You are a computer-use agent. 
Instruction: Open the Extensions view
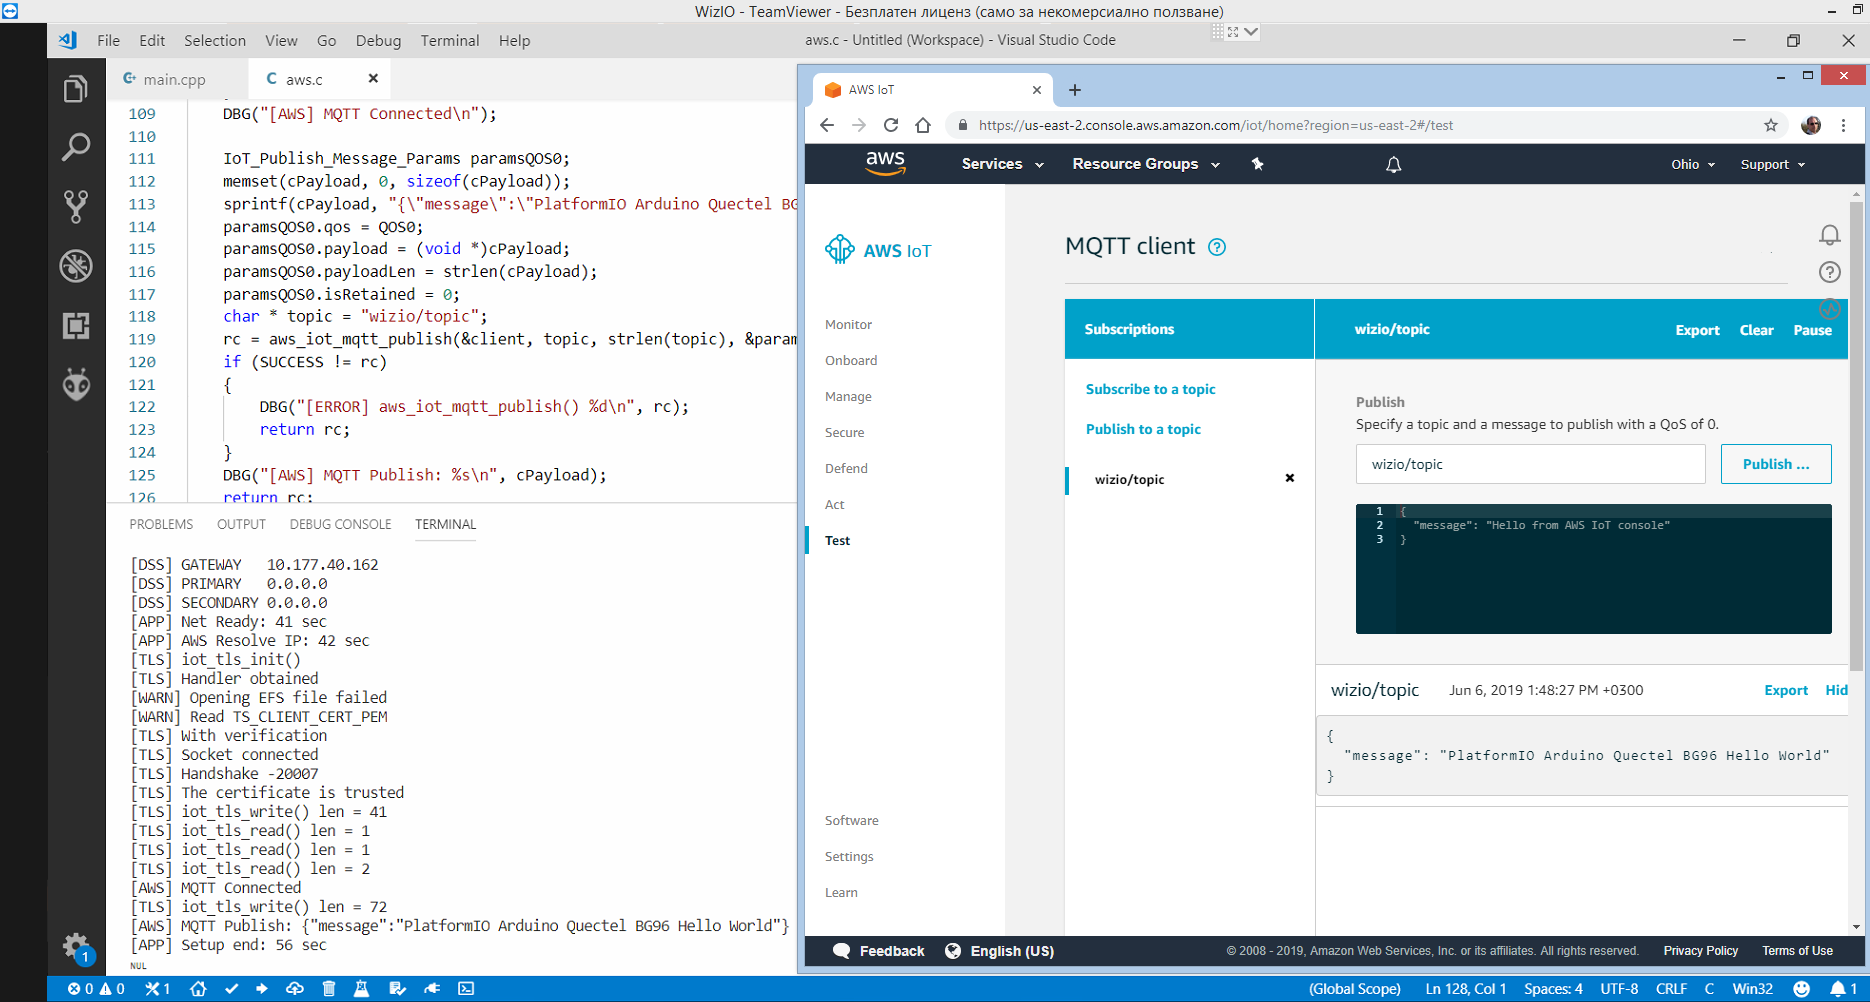coord(76,325)
